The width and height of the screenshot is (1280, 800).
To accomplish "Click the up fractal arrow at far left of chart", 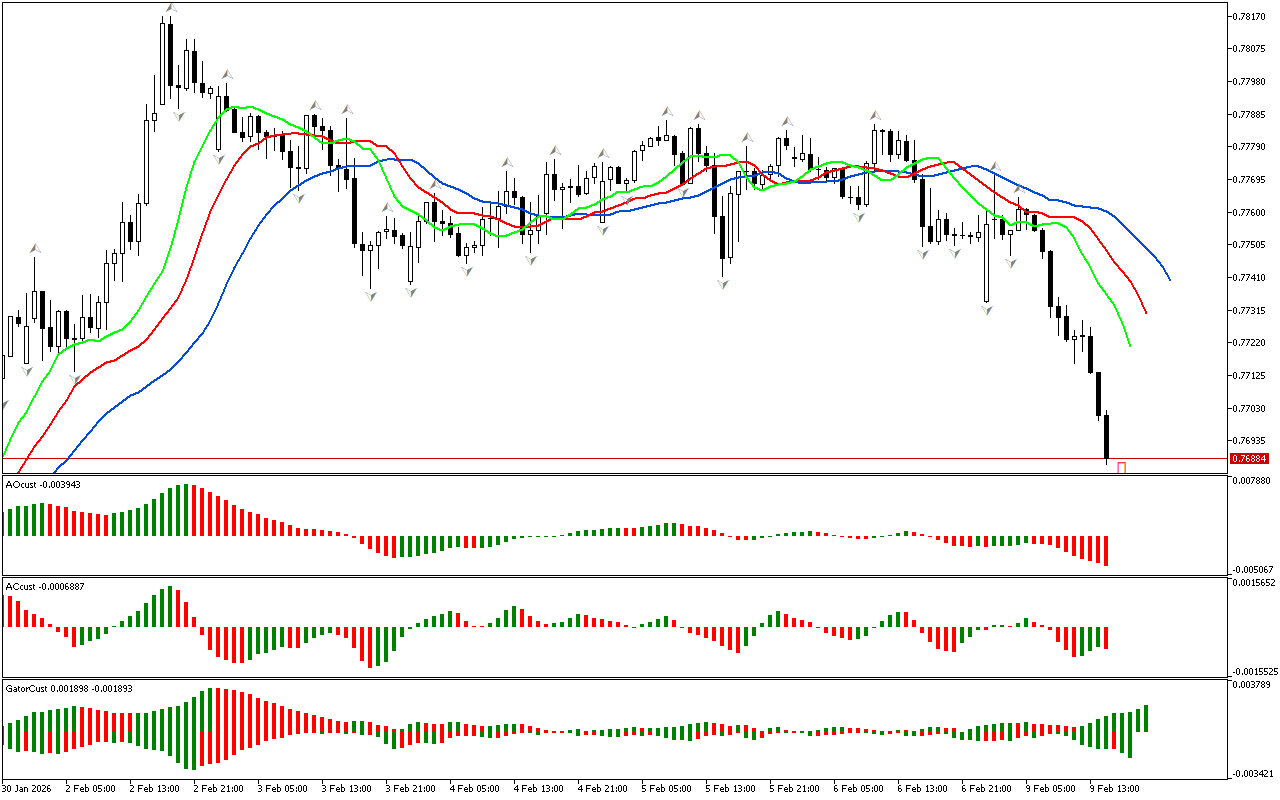I will pyautogui.click(x=34, y=247).
